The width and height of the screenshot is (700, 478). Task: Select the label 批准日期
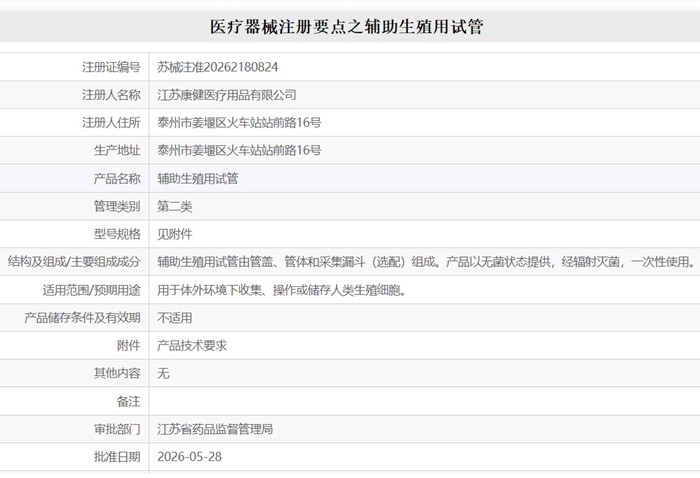(117, 457)
